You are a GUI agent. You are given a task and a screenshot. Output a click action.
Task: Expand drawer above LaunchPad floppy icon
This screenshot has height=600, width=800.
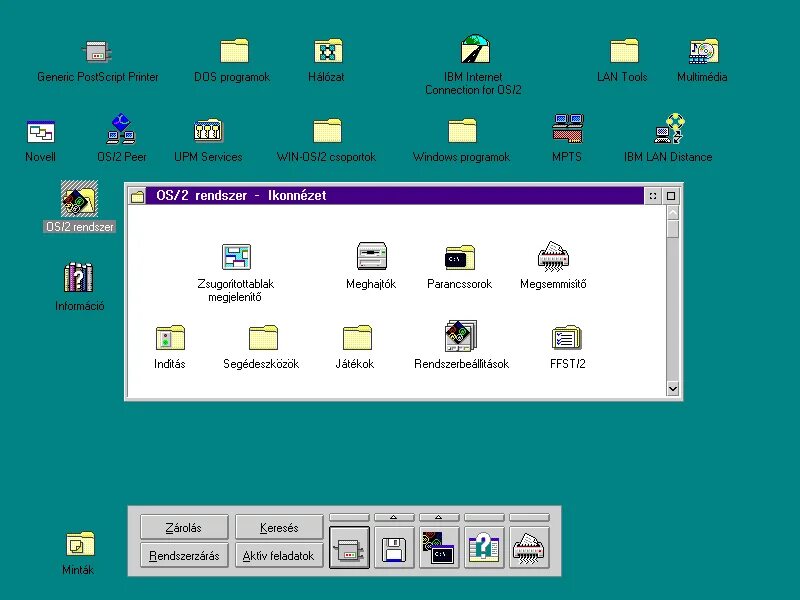[x=394, y=517]
